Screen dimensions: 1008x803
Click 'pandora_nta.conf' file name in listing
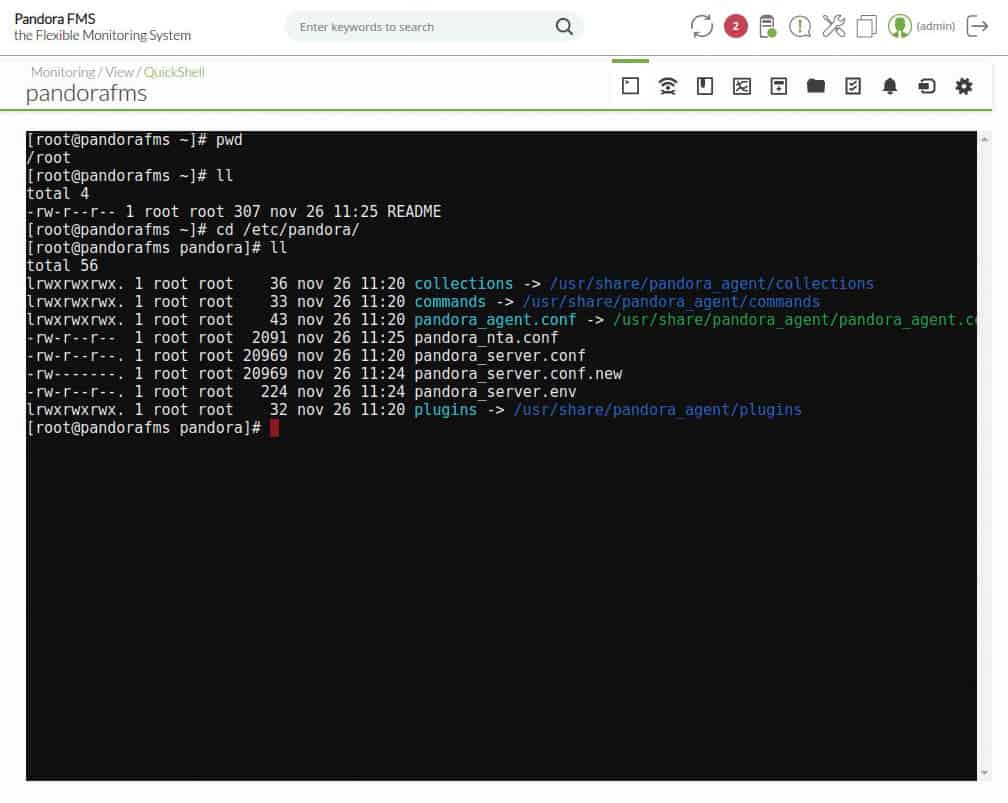coord(486,338)
